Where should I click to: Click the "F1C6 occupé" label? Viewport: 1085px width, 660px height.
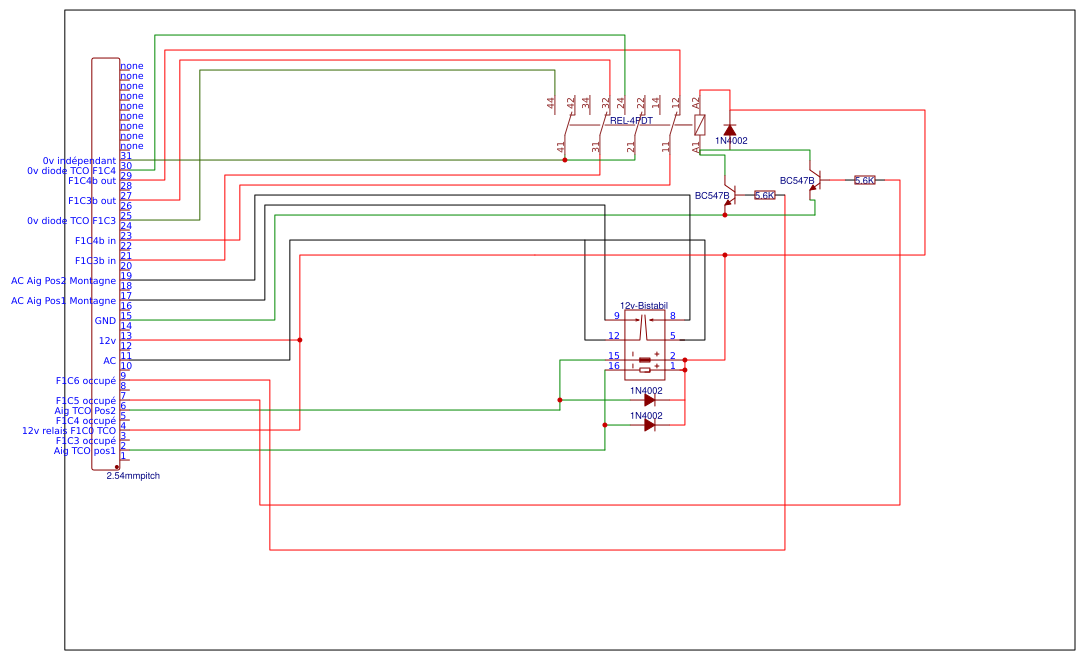[x=86, y=381]
